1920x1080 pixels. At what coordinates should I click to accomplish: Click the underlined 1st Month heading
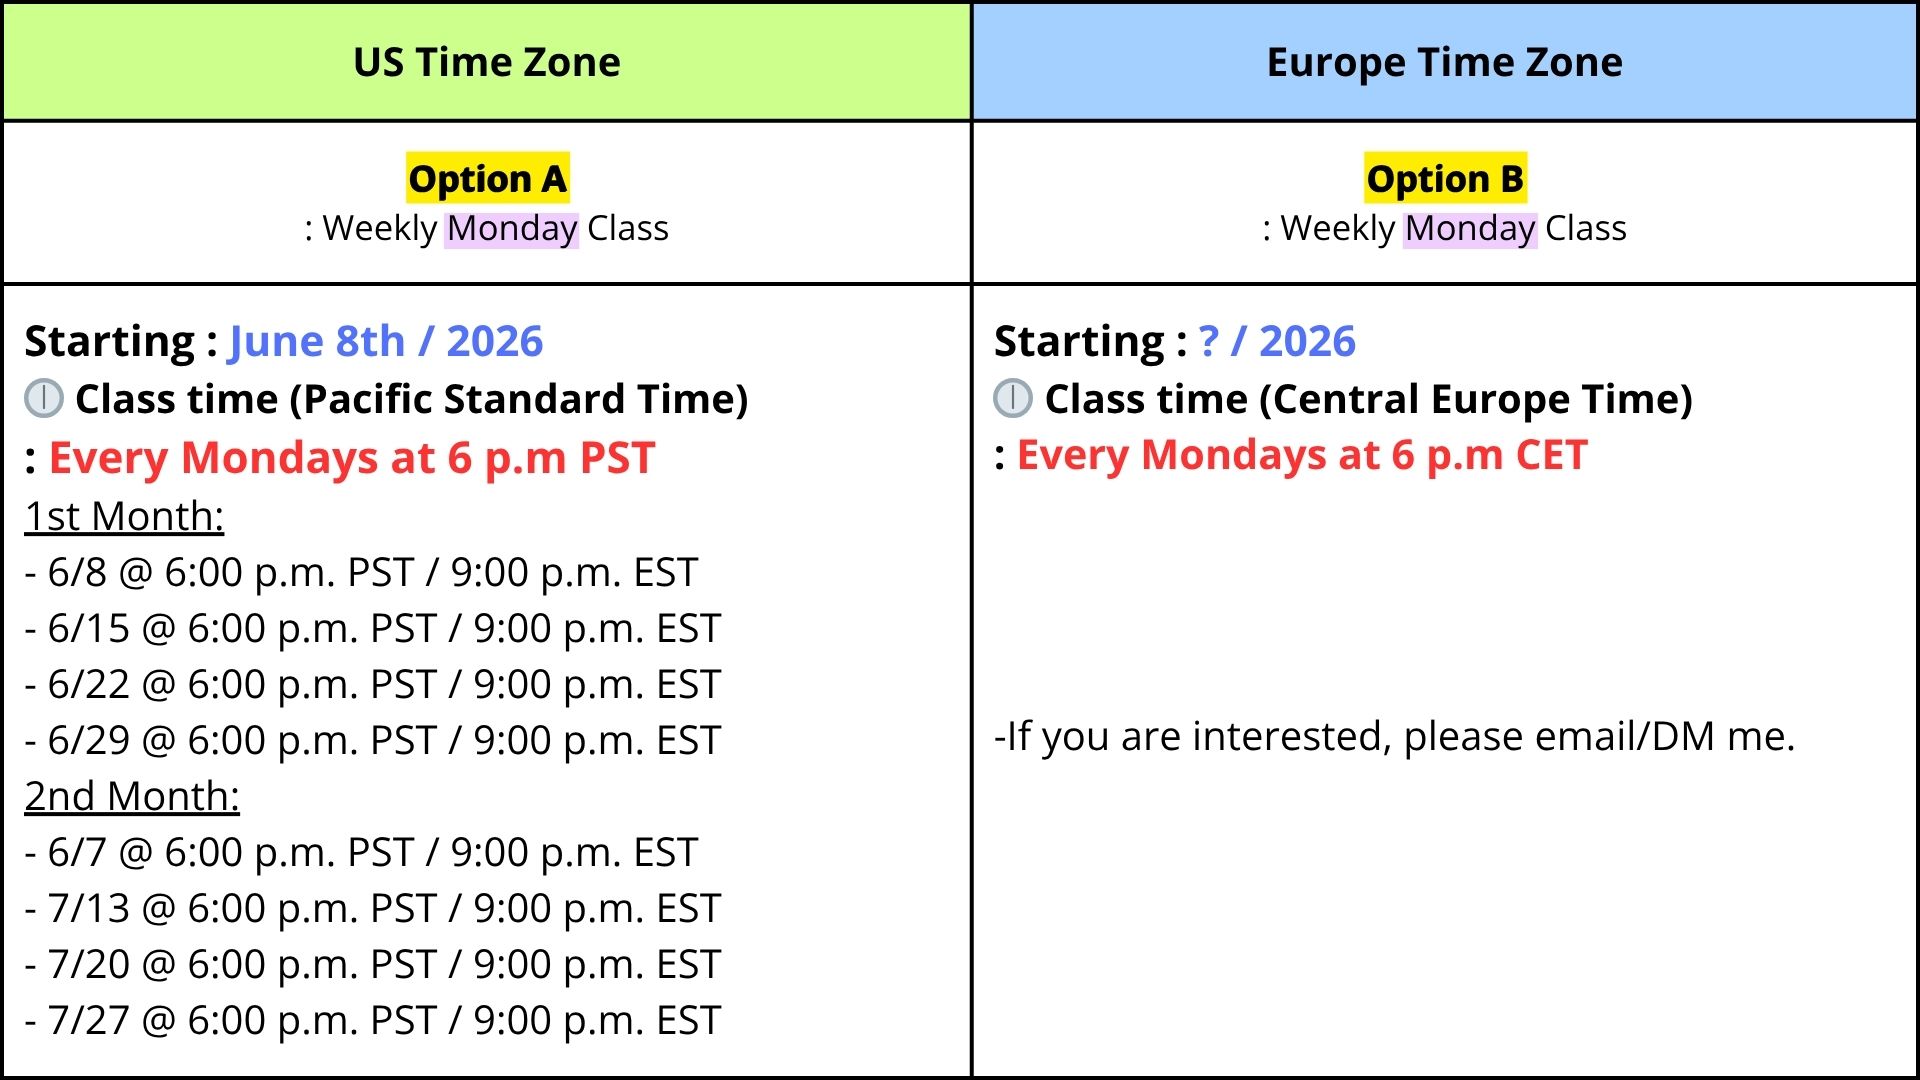(x=124, y=516)
